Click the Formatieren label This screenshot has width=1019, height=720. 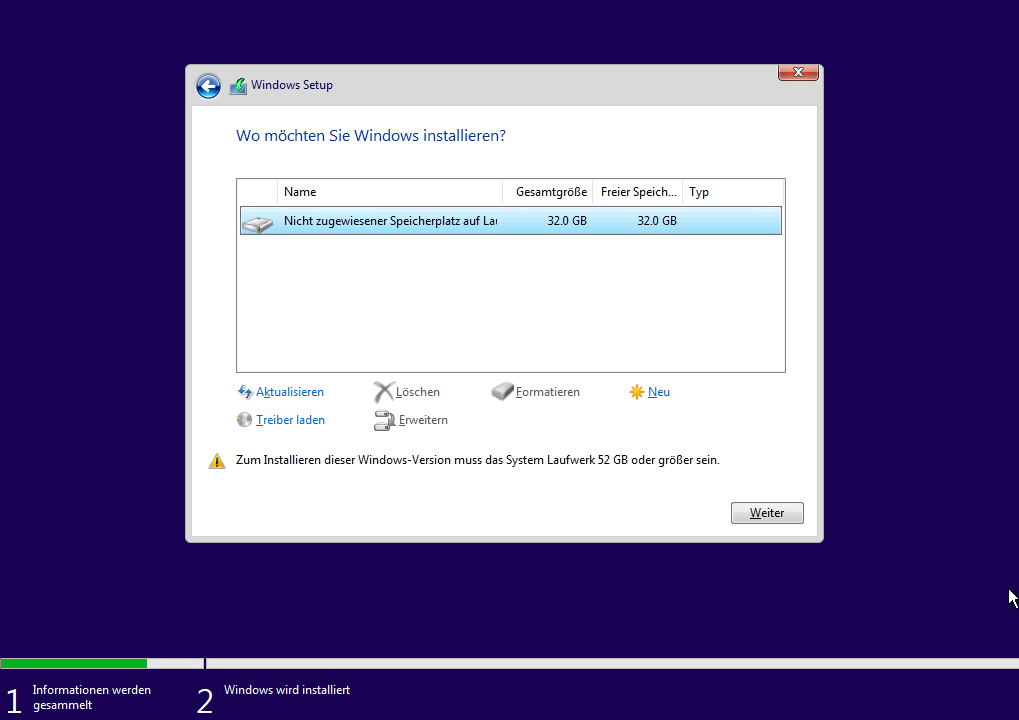pyautogui.click(x=548, y=392)
